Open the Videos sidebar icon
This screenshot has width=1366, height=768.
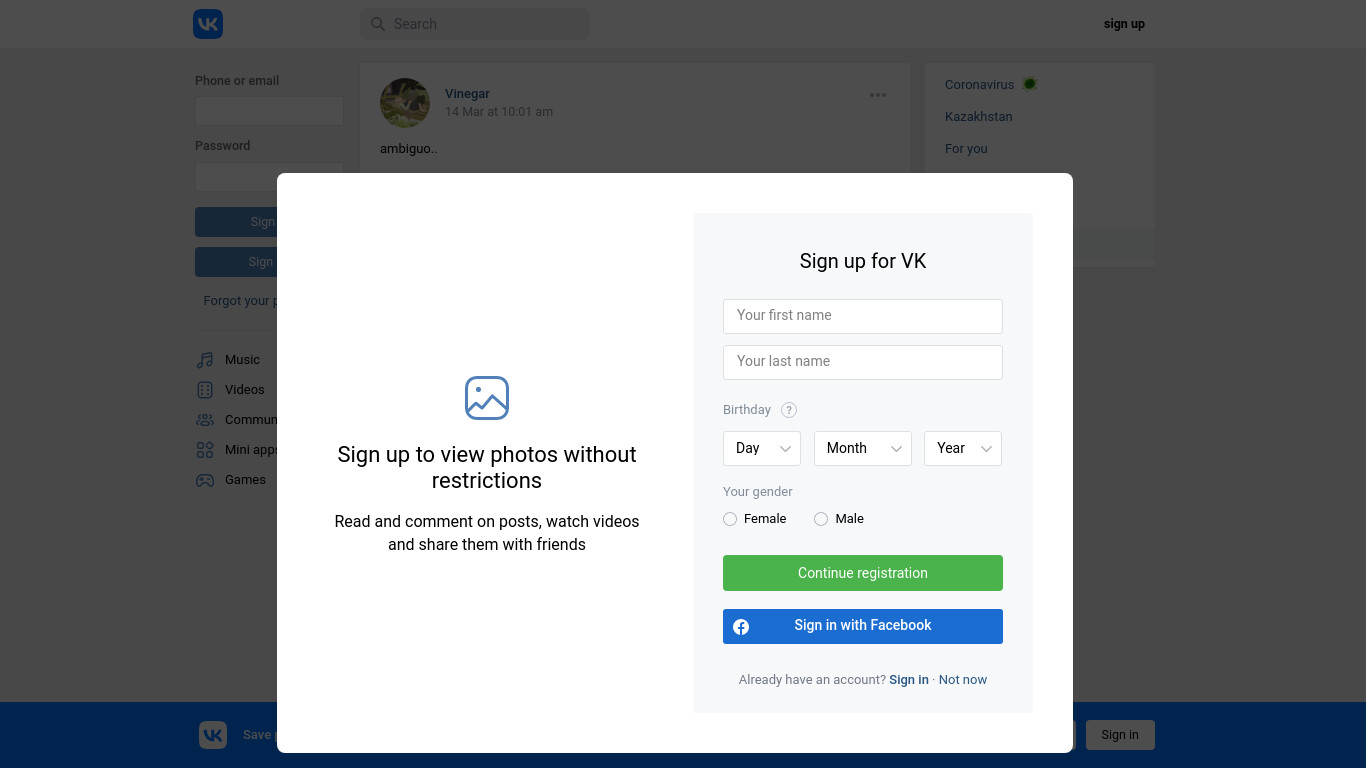click(205, 390)
